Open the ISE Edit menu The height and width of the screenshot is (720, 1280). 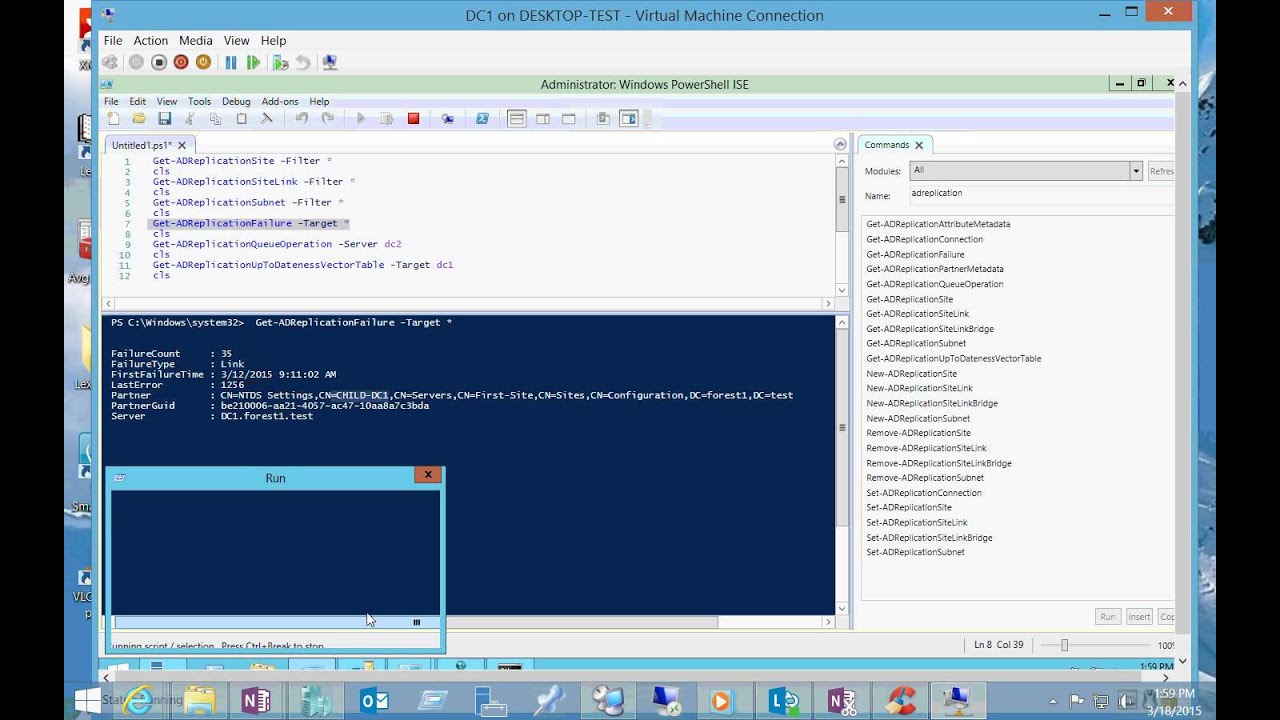[x=137, y=101]
